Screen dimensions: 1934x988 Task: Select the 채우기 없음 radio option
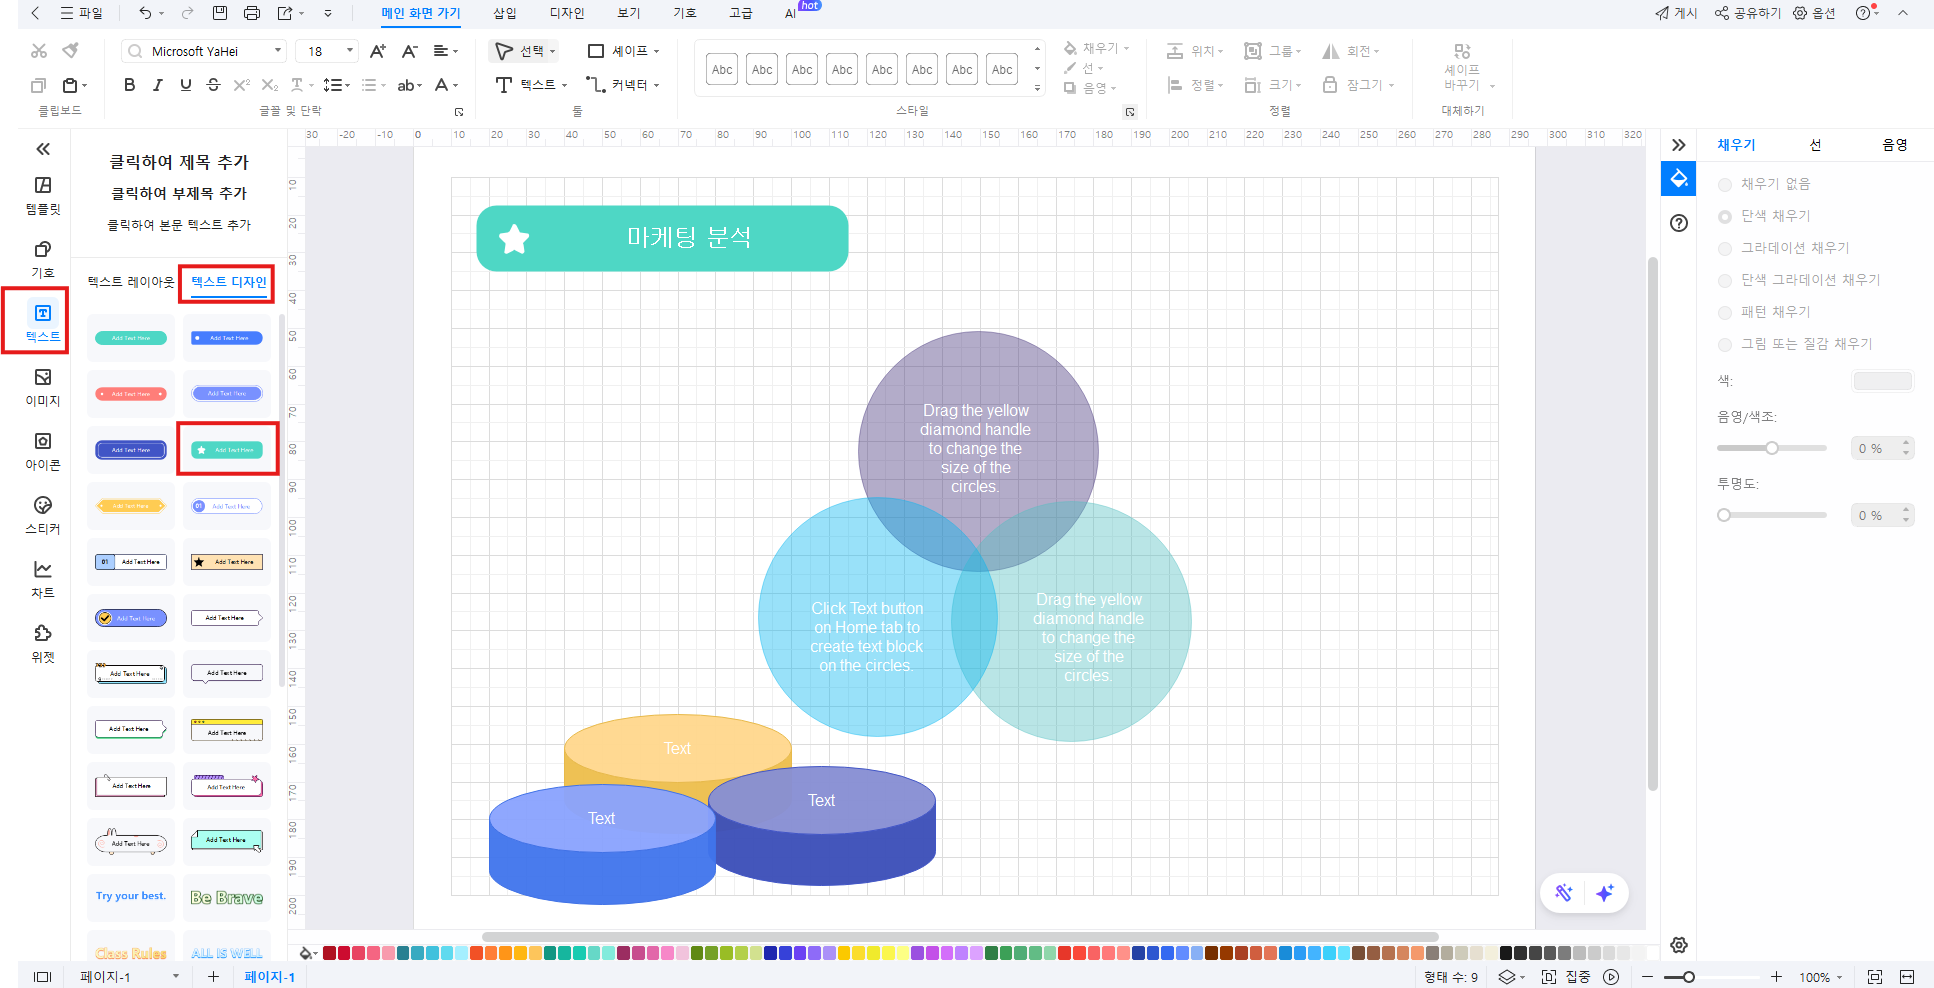[x=1725, y=184]
